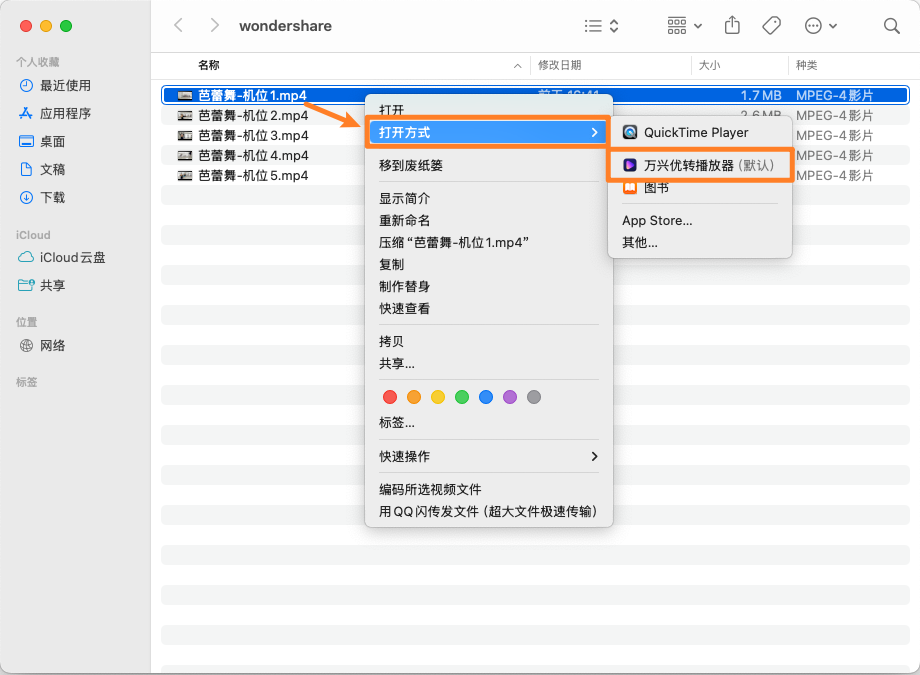Select 移到废纸篓 in context menu
Image resolution: width=920 pixels, height=675 pixels.
click(x=411, y=165)
